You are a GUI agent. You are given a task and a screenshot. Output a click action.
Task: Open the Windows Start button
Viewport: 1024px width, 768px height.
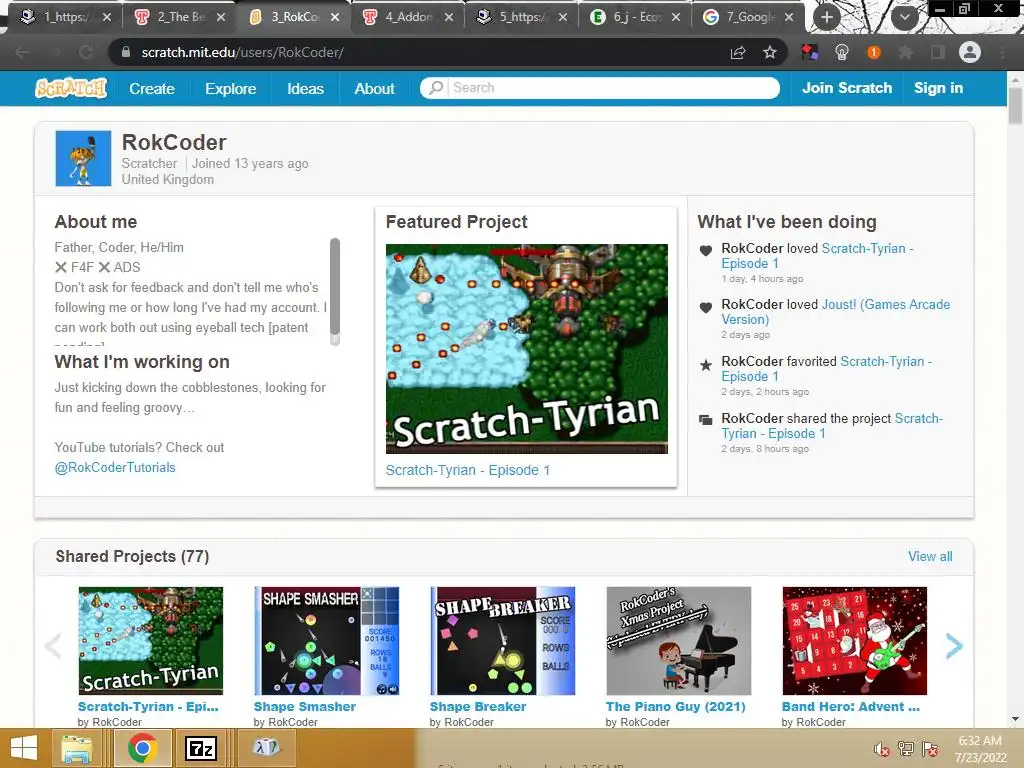tap(24, 748)
